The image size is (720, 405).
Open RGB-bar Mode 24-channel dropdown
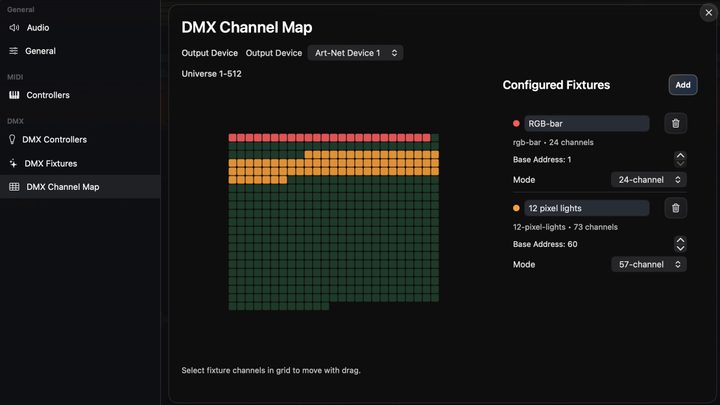[x=649, y=180]
